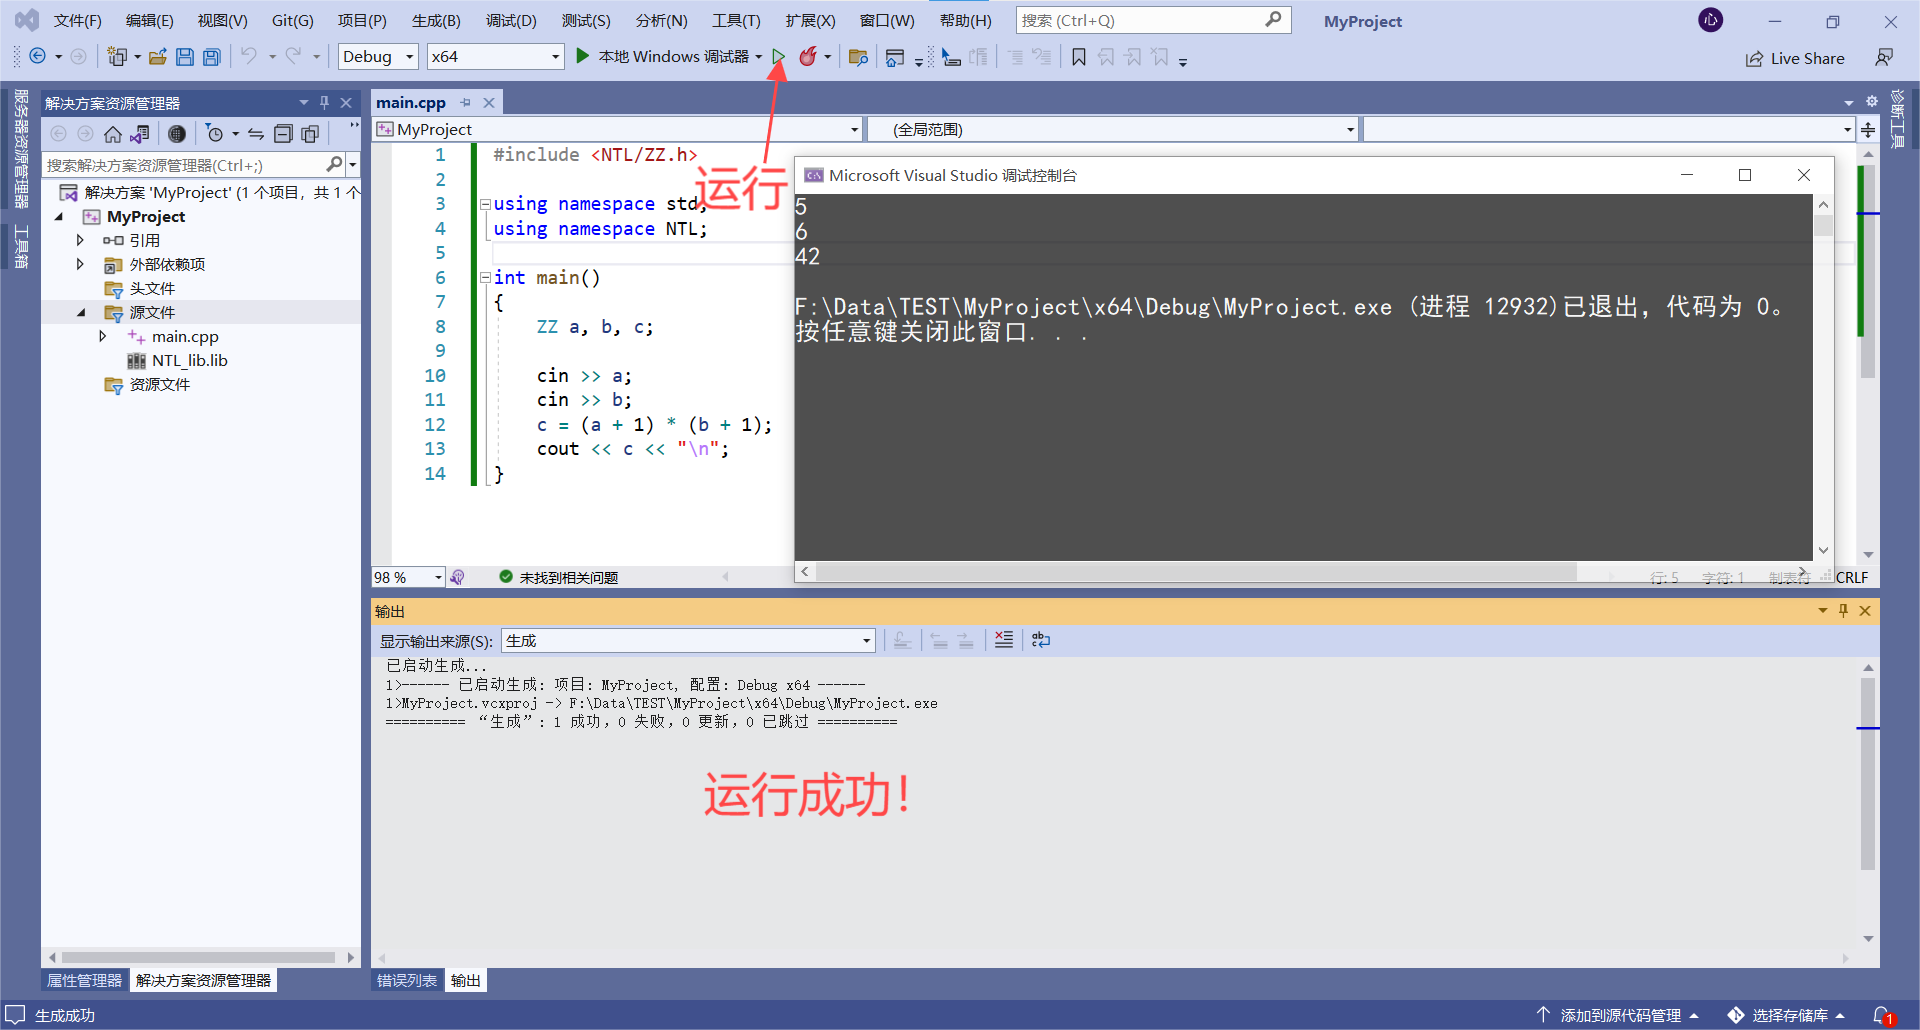Open the 调试(D) menu
Screen dimensions: 1920x1030
click(x=511, y=20)
